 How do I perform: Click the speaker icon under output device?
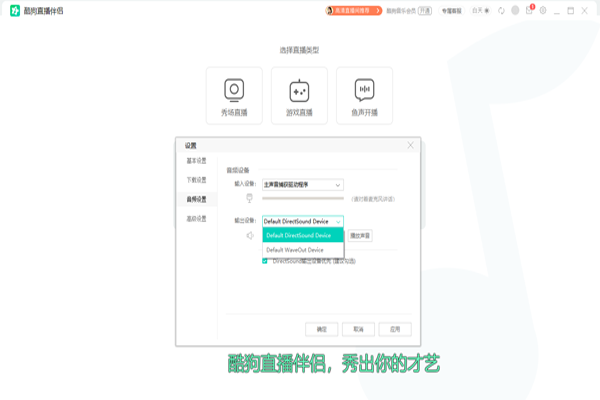[250, 236]
